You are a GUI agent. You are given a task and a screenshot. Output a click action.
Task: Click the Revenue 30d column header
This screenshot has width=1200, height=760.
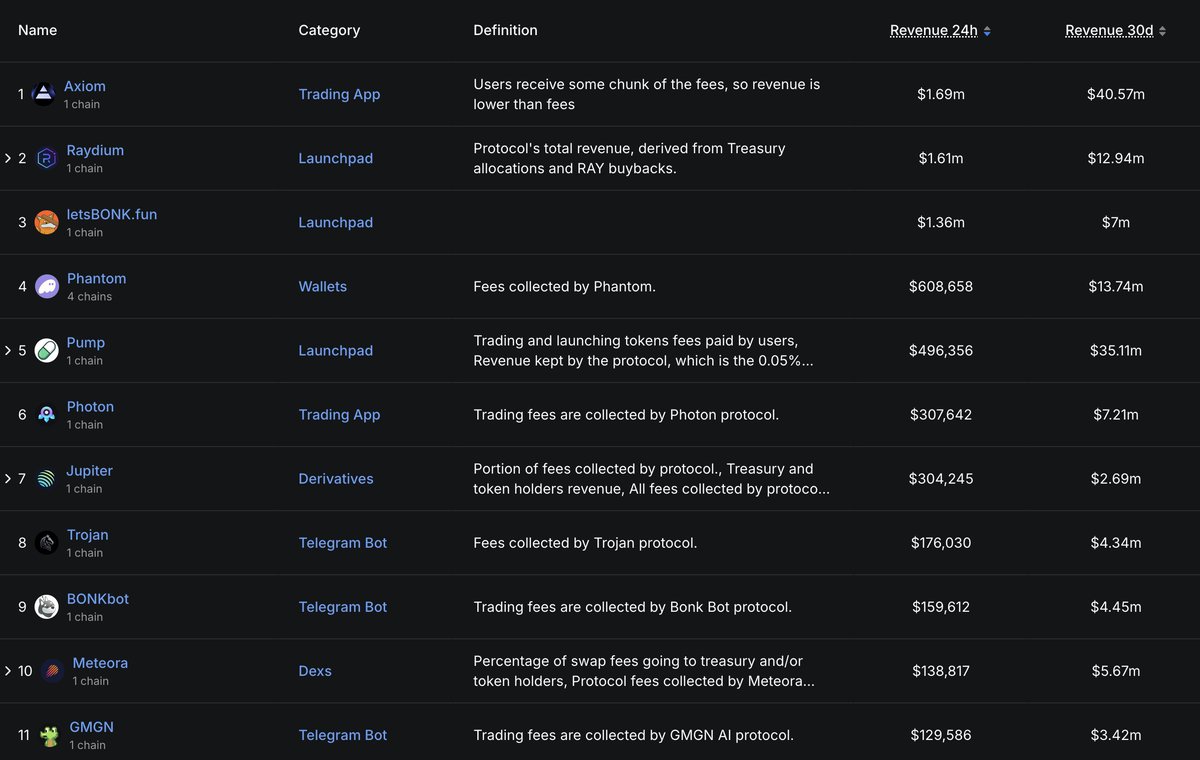(1109, 30)
